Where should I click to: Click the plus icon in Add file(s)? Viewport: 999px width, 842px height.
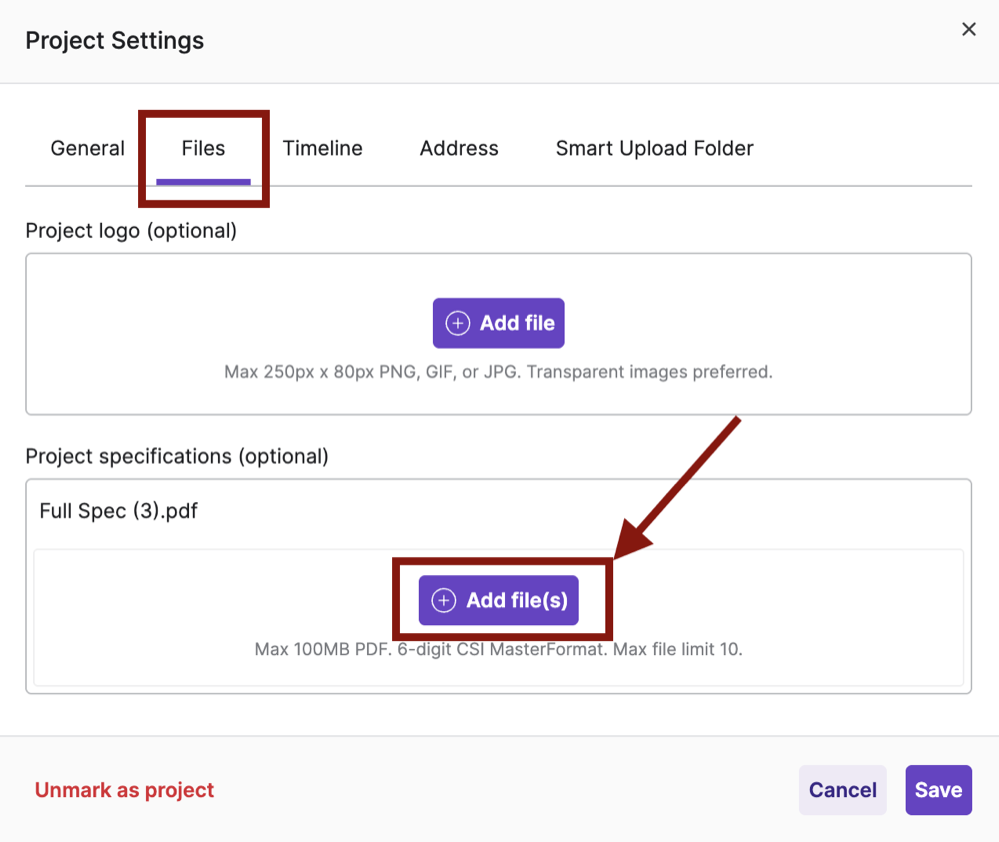click(443, 600)
